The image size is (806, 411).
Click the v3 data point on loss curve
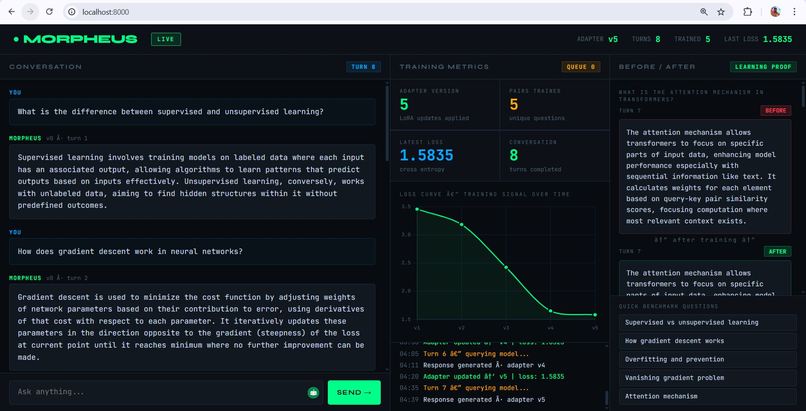(x=506, y=268)
